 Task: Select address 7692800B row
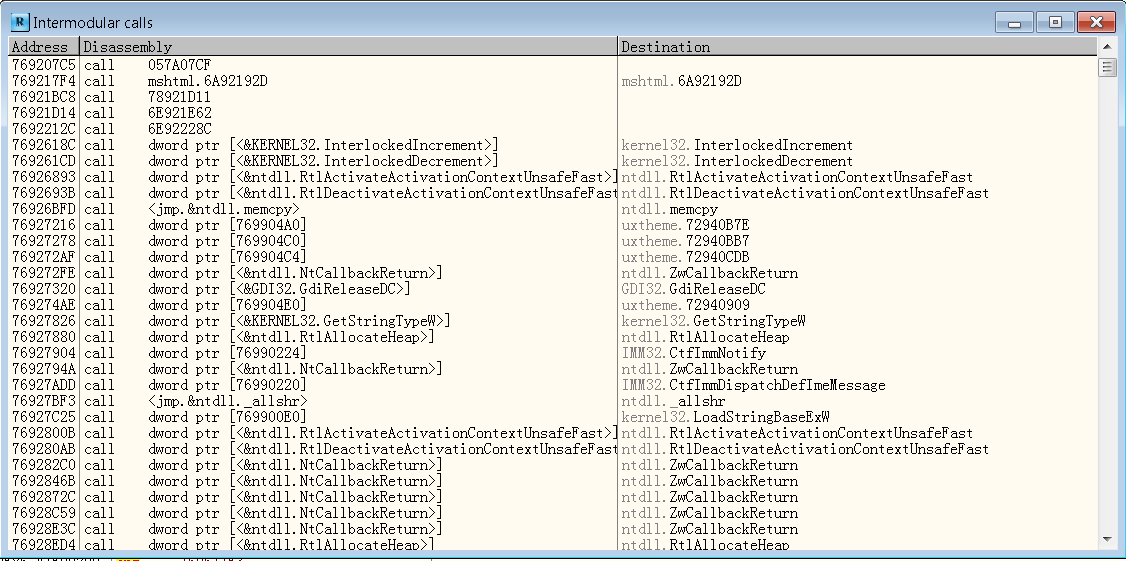pyautogui.click(x=553, y=433)
